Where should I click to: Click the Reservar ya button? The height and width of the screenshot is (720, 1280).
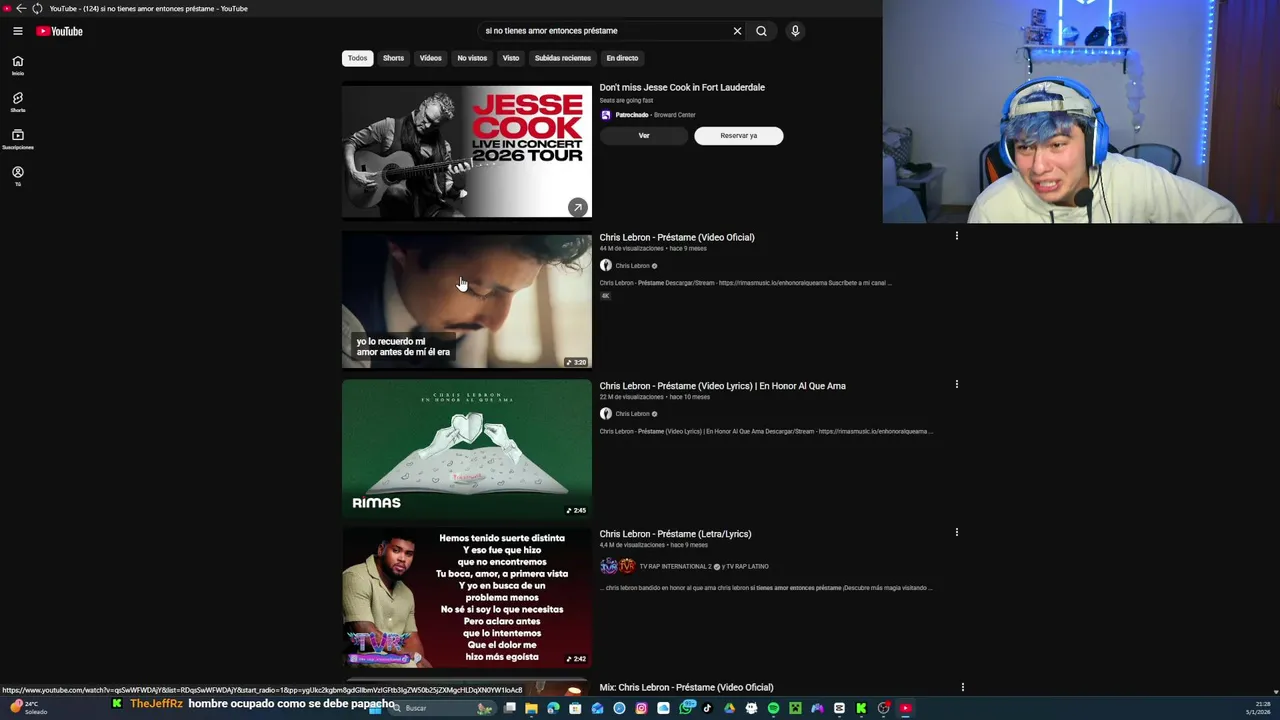739,136
